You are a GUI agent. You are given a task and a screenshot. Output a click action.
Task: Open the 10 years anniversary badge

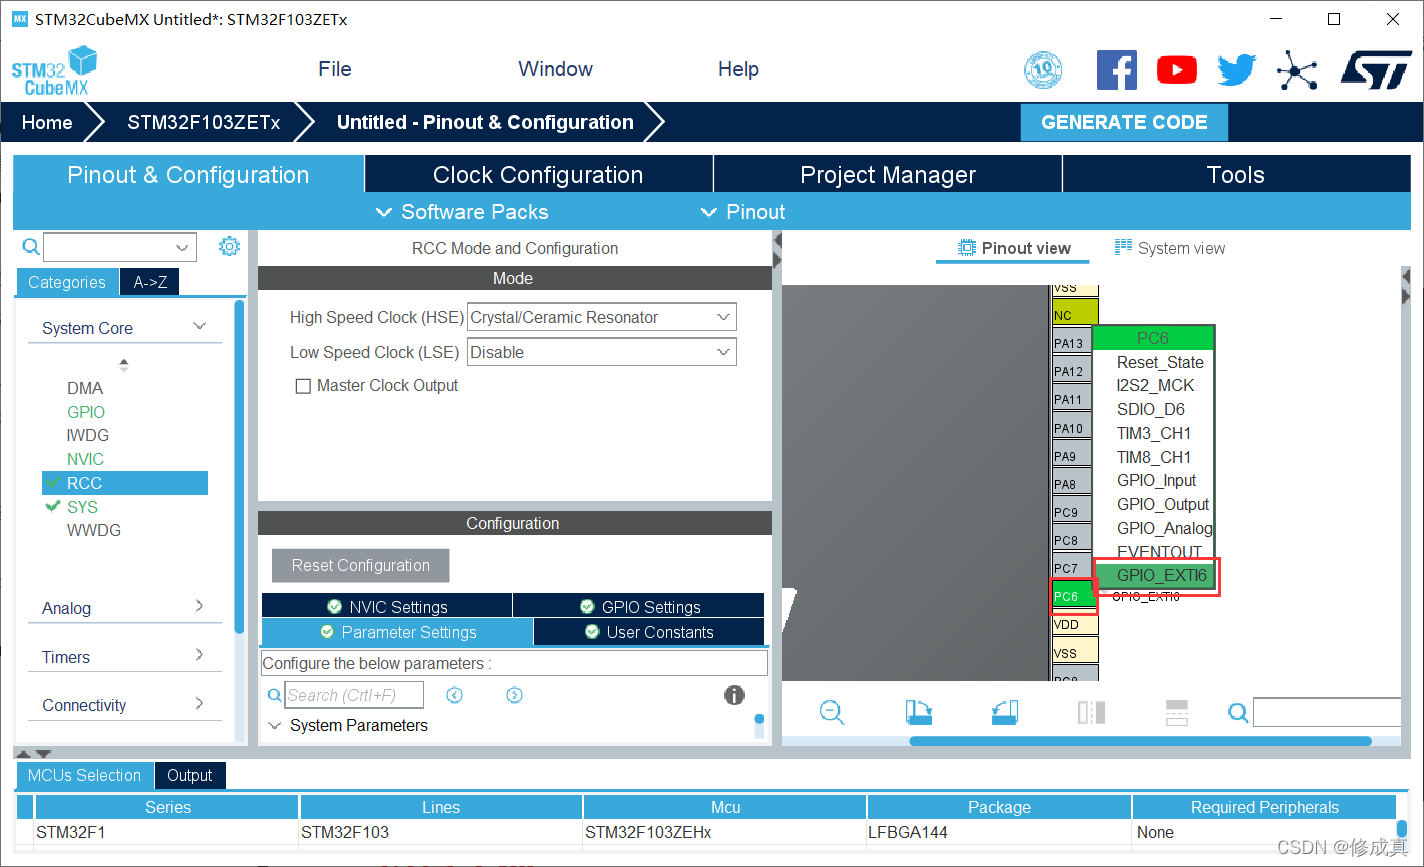(x=1043, y=70)
